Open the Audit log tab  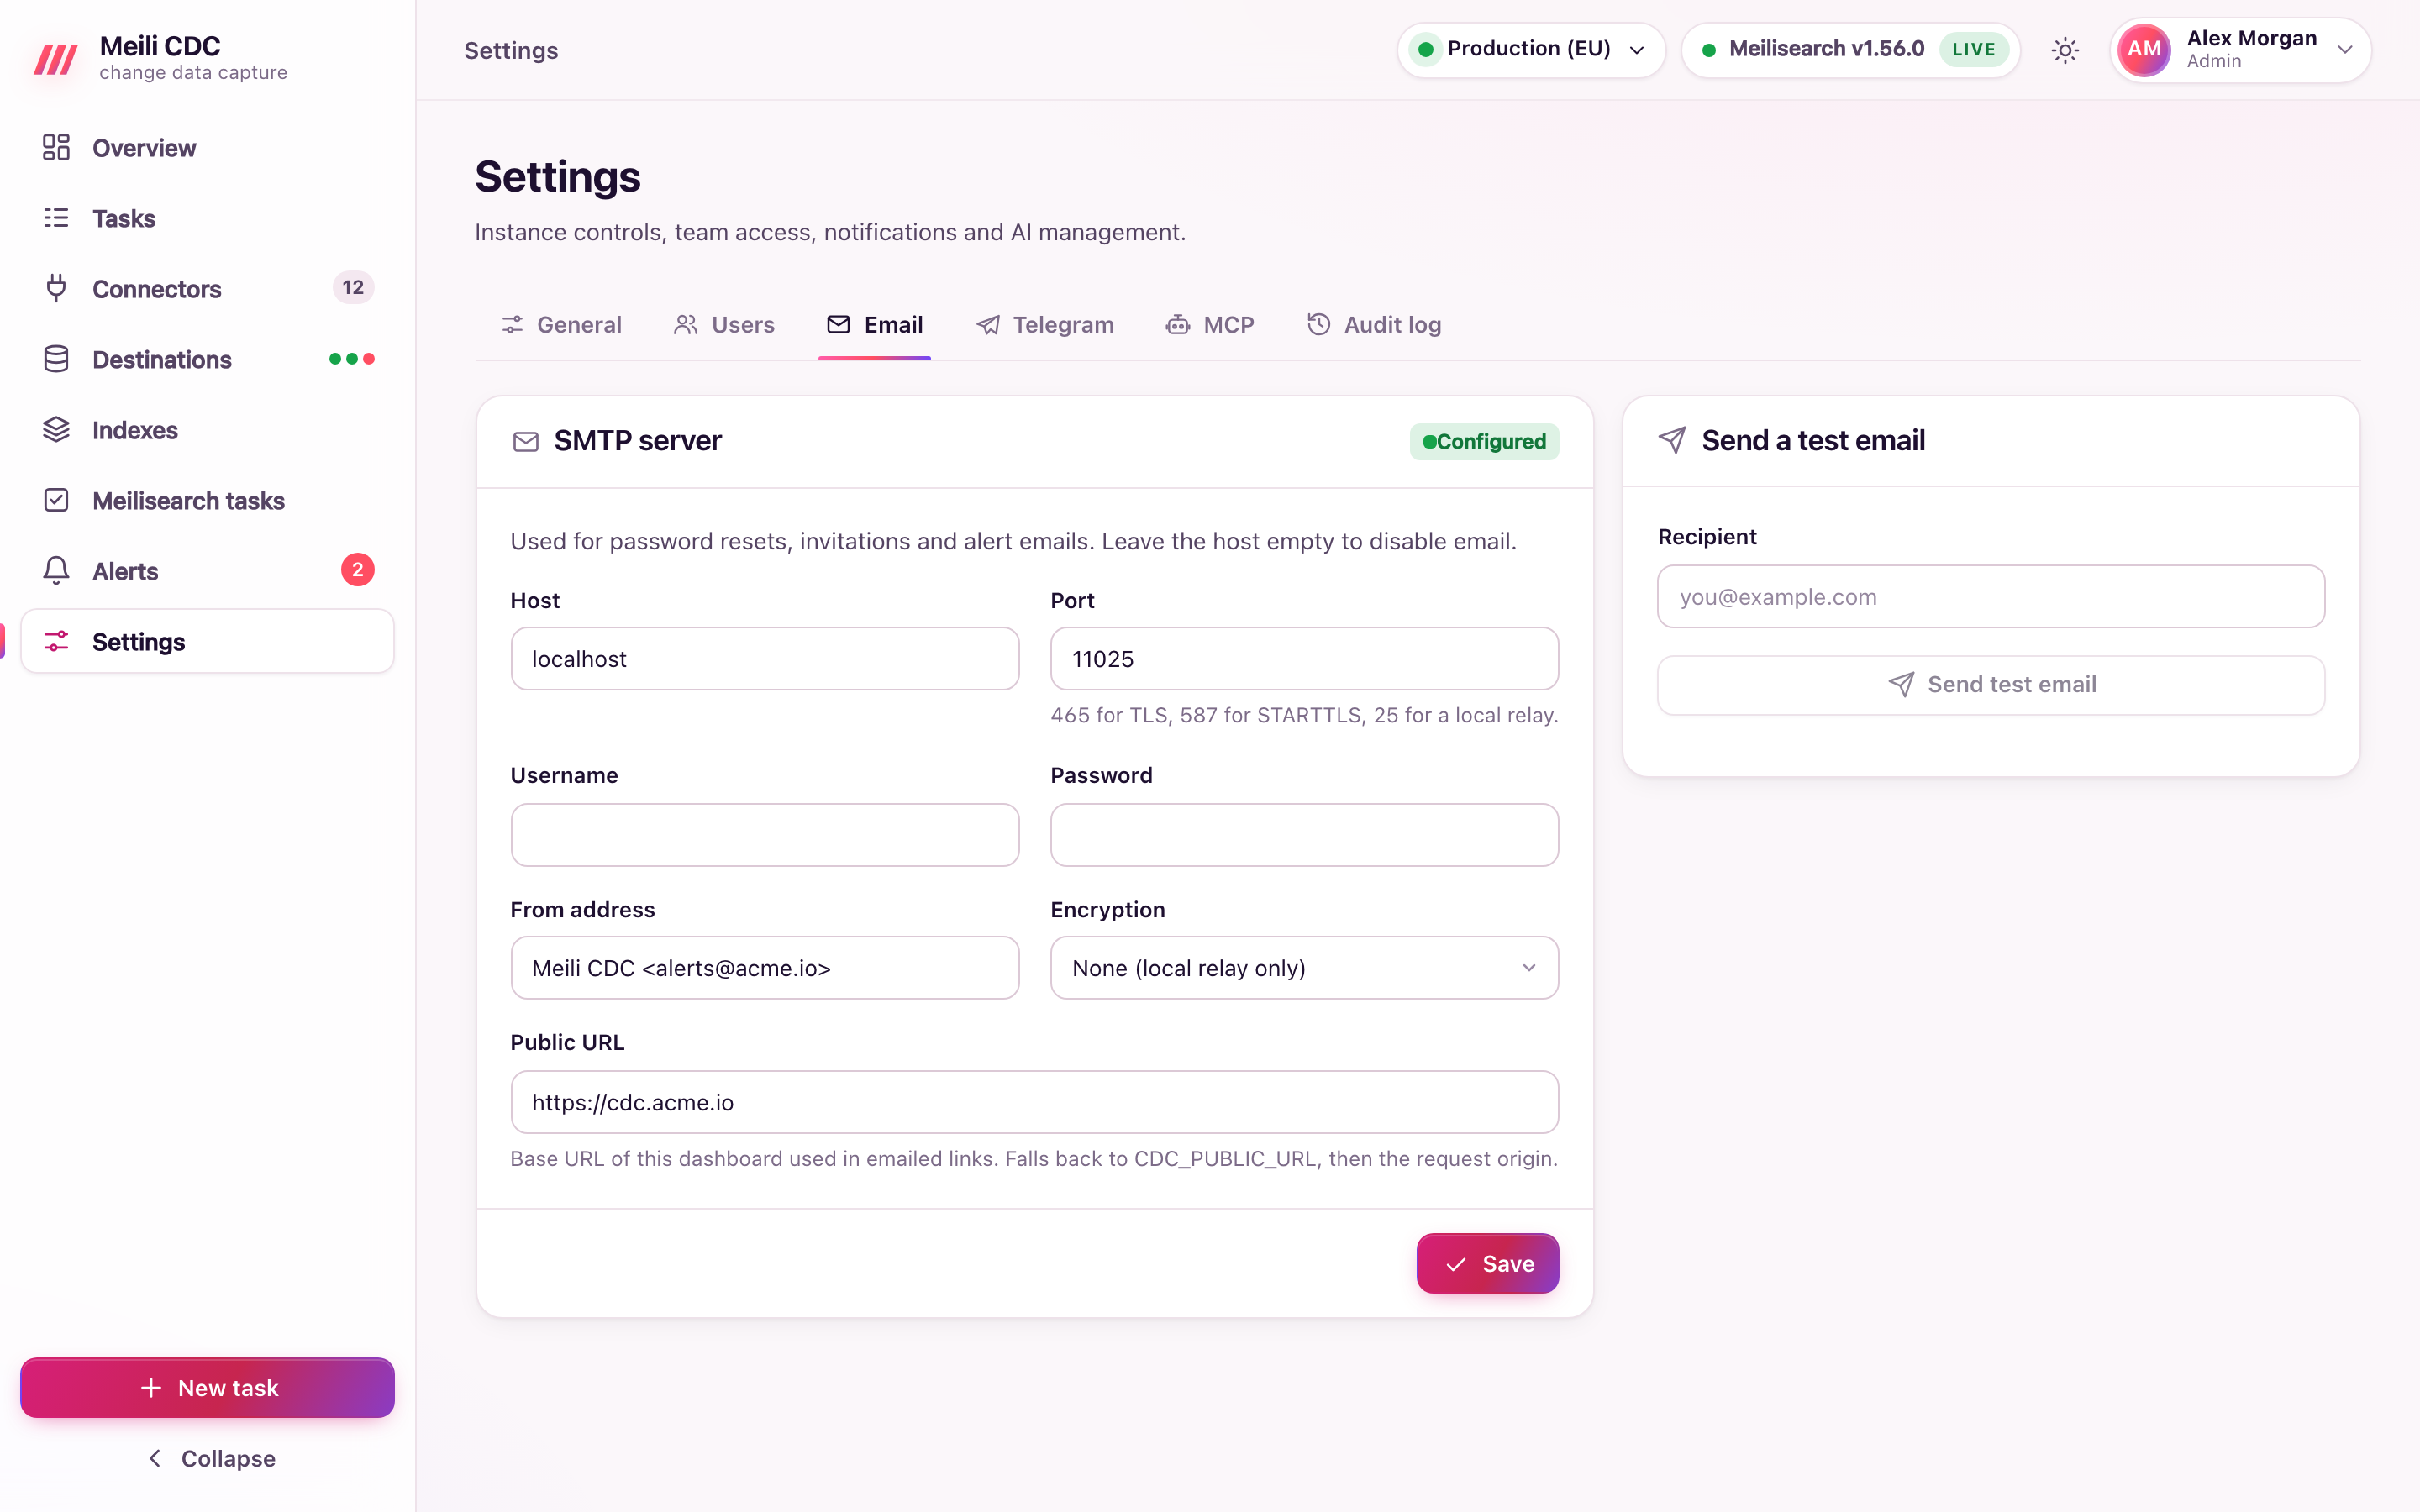point(1374,325)
